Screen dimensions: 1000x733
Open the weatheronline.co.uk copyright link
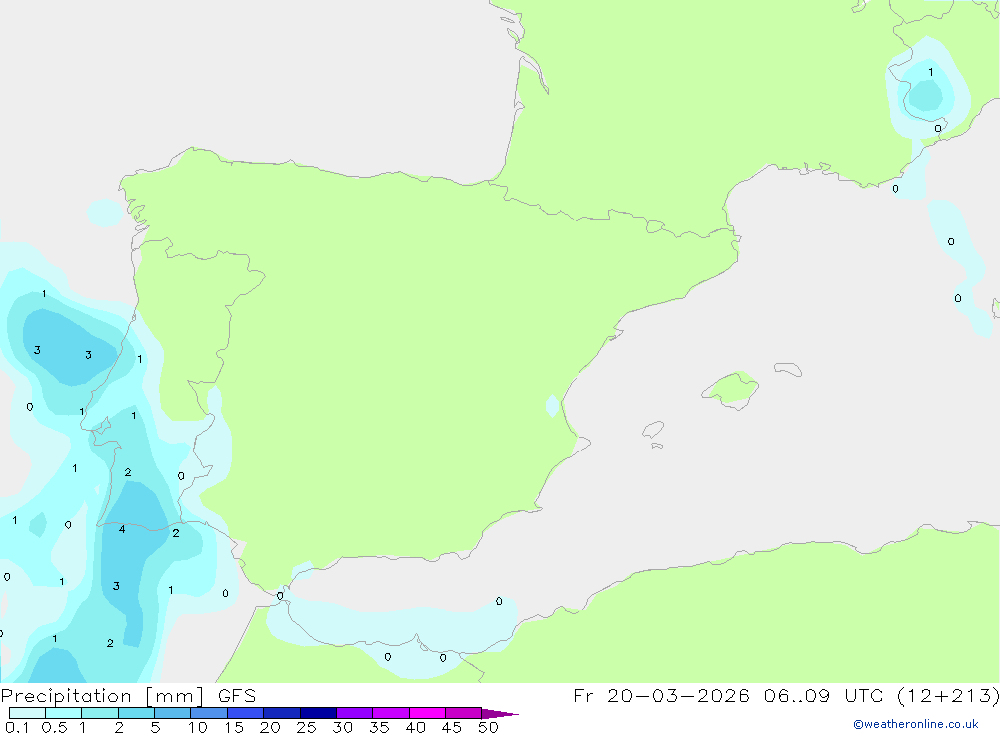click(x=915, y=724)
